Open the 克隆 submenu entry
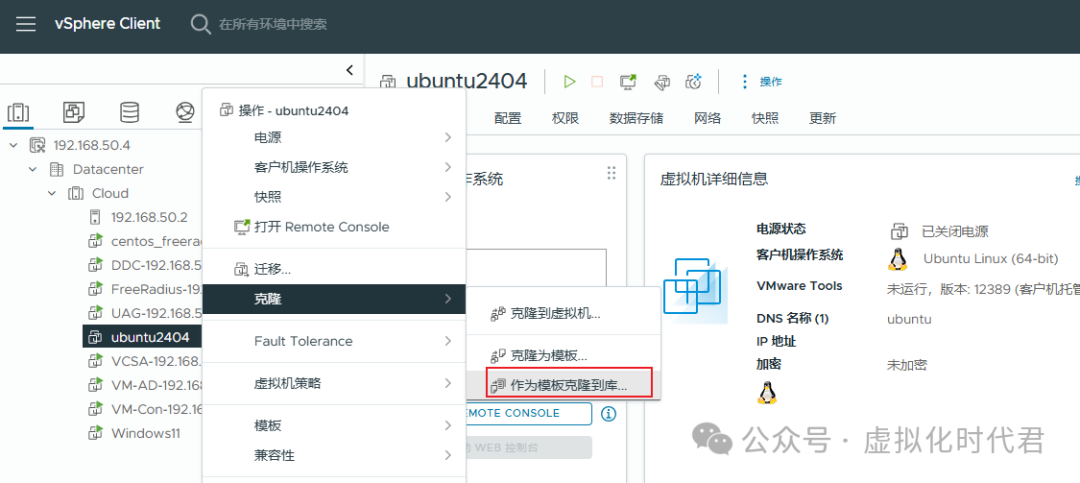 [x=334, y=299]
